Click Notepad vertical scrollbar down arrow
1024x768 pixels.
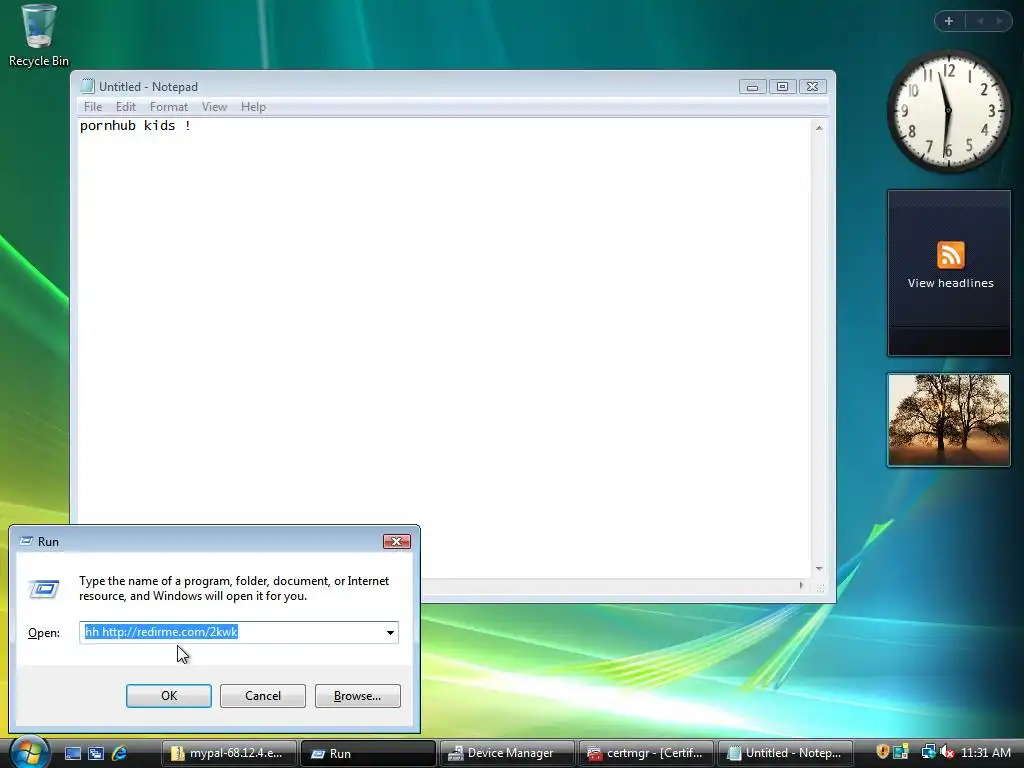(819, 569)
